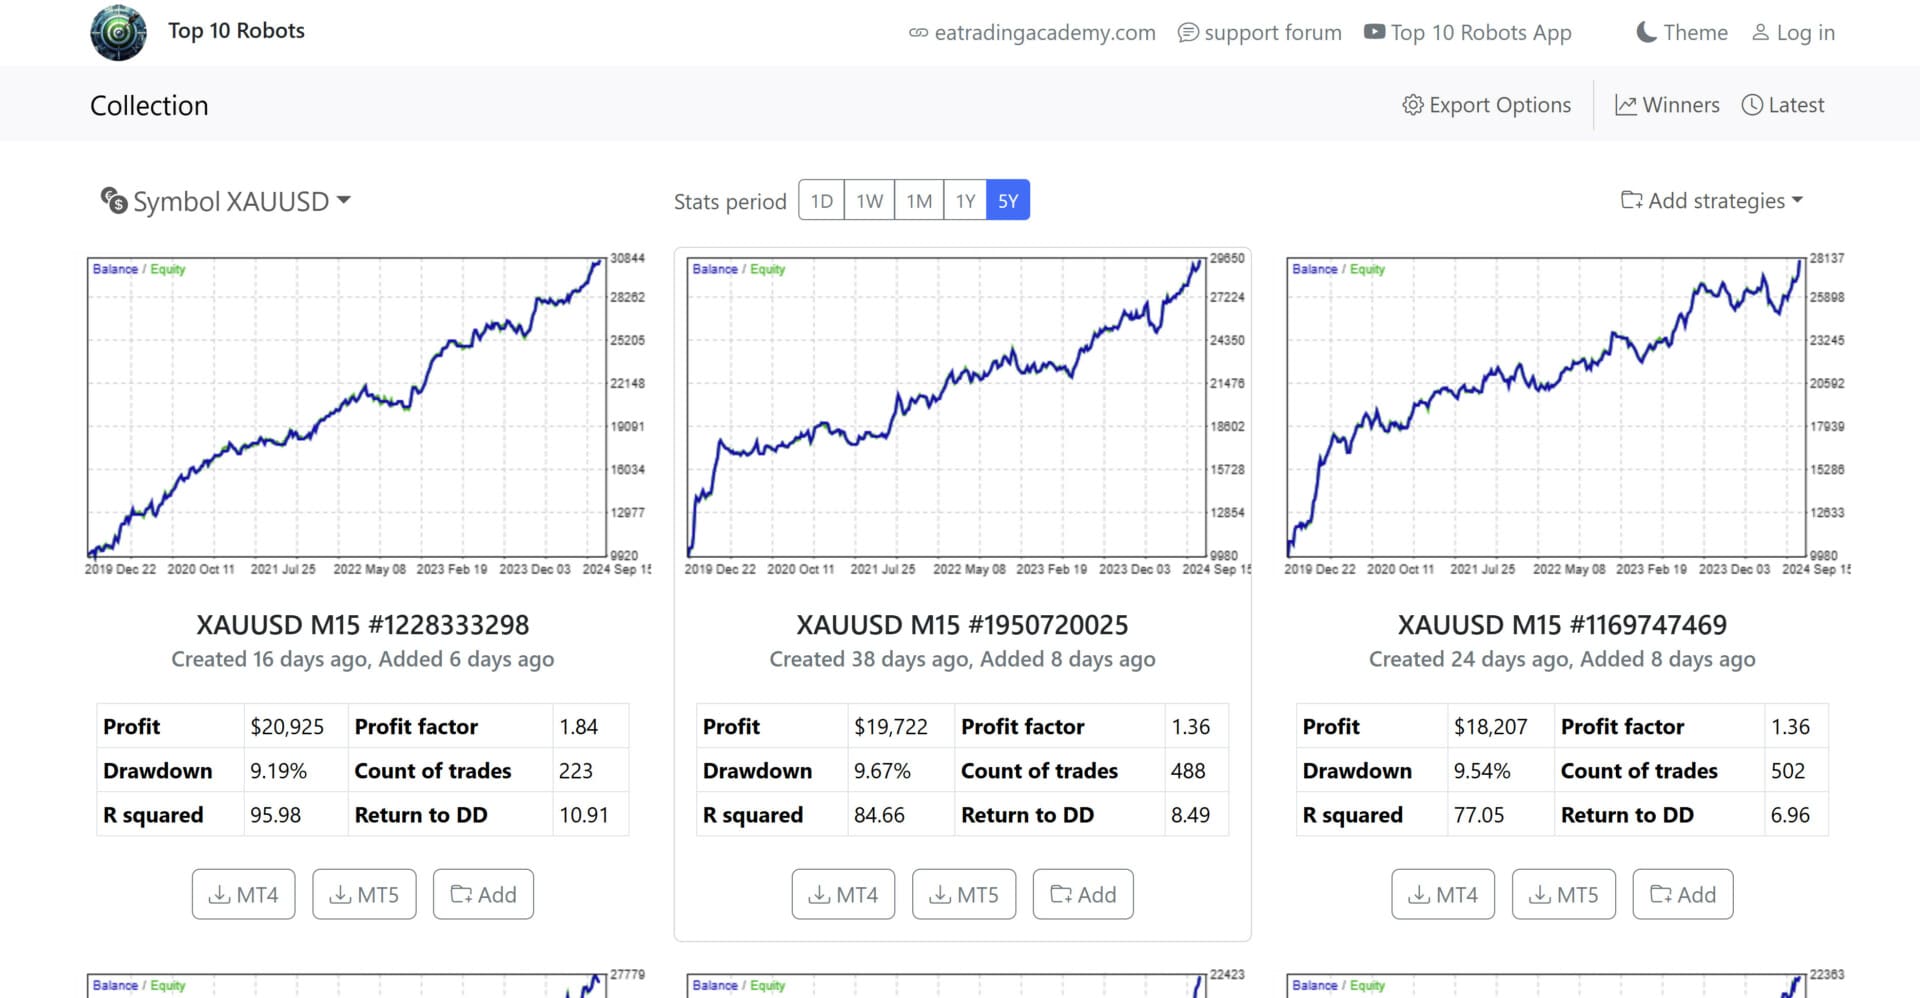Click profit value $19,722

891,727
